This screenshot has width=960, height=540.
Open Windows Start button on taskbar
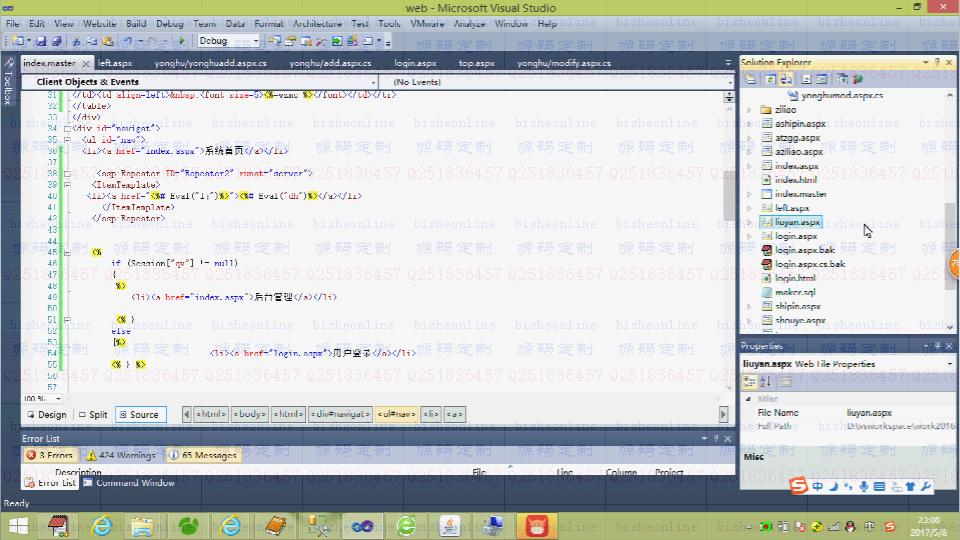pyautogui.click(x=18, y=527)
